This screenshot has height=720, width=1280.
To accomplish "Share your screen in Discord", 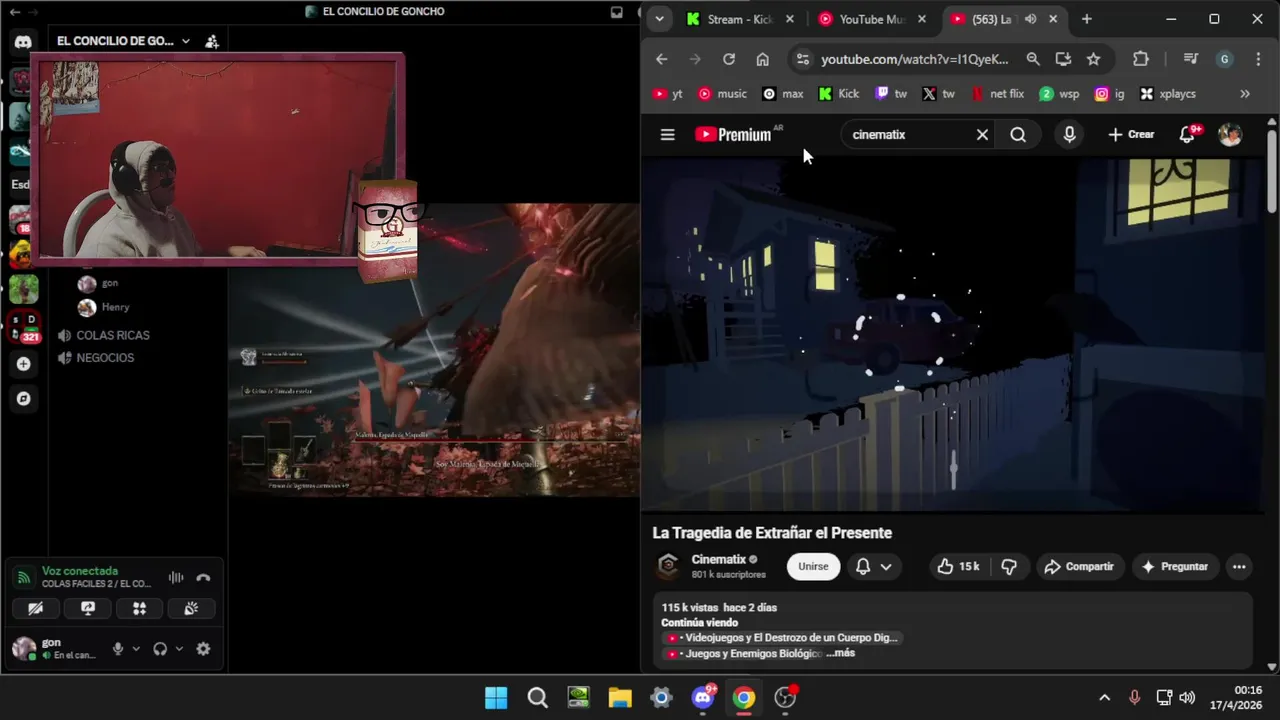I will [87, 608].
